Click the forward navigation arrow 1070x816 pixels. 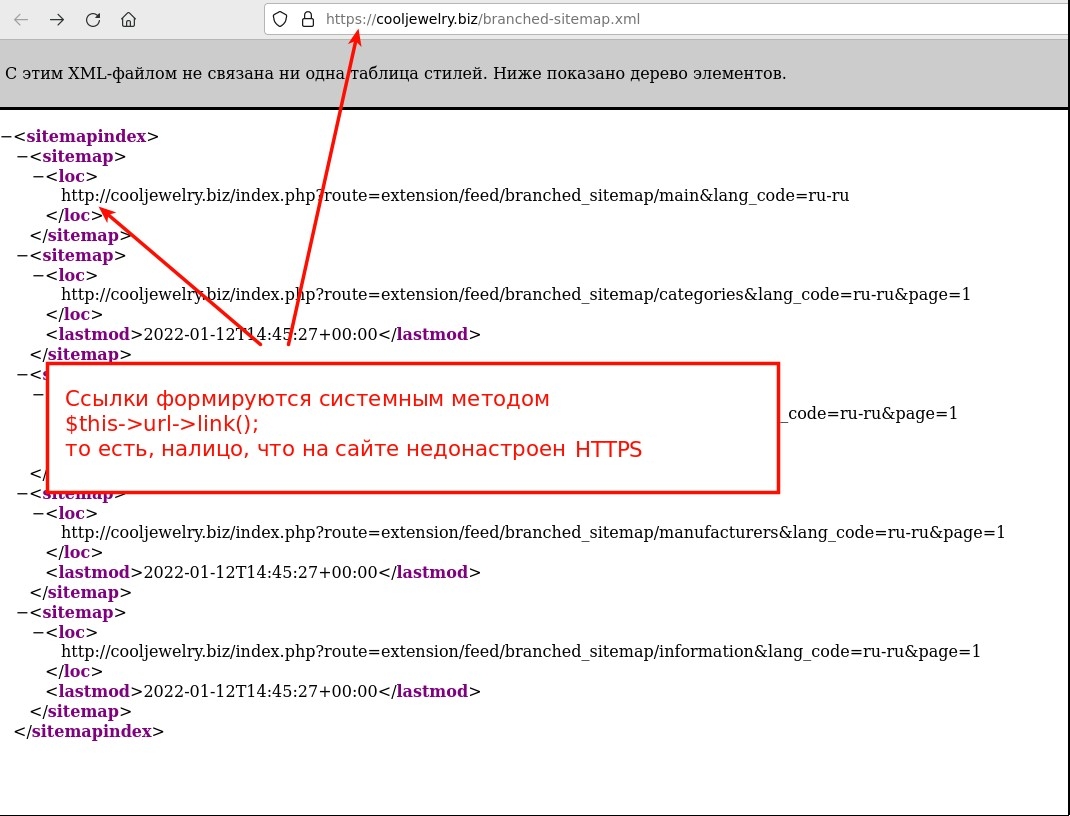click(x=57, y=19)
